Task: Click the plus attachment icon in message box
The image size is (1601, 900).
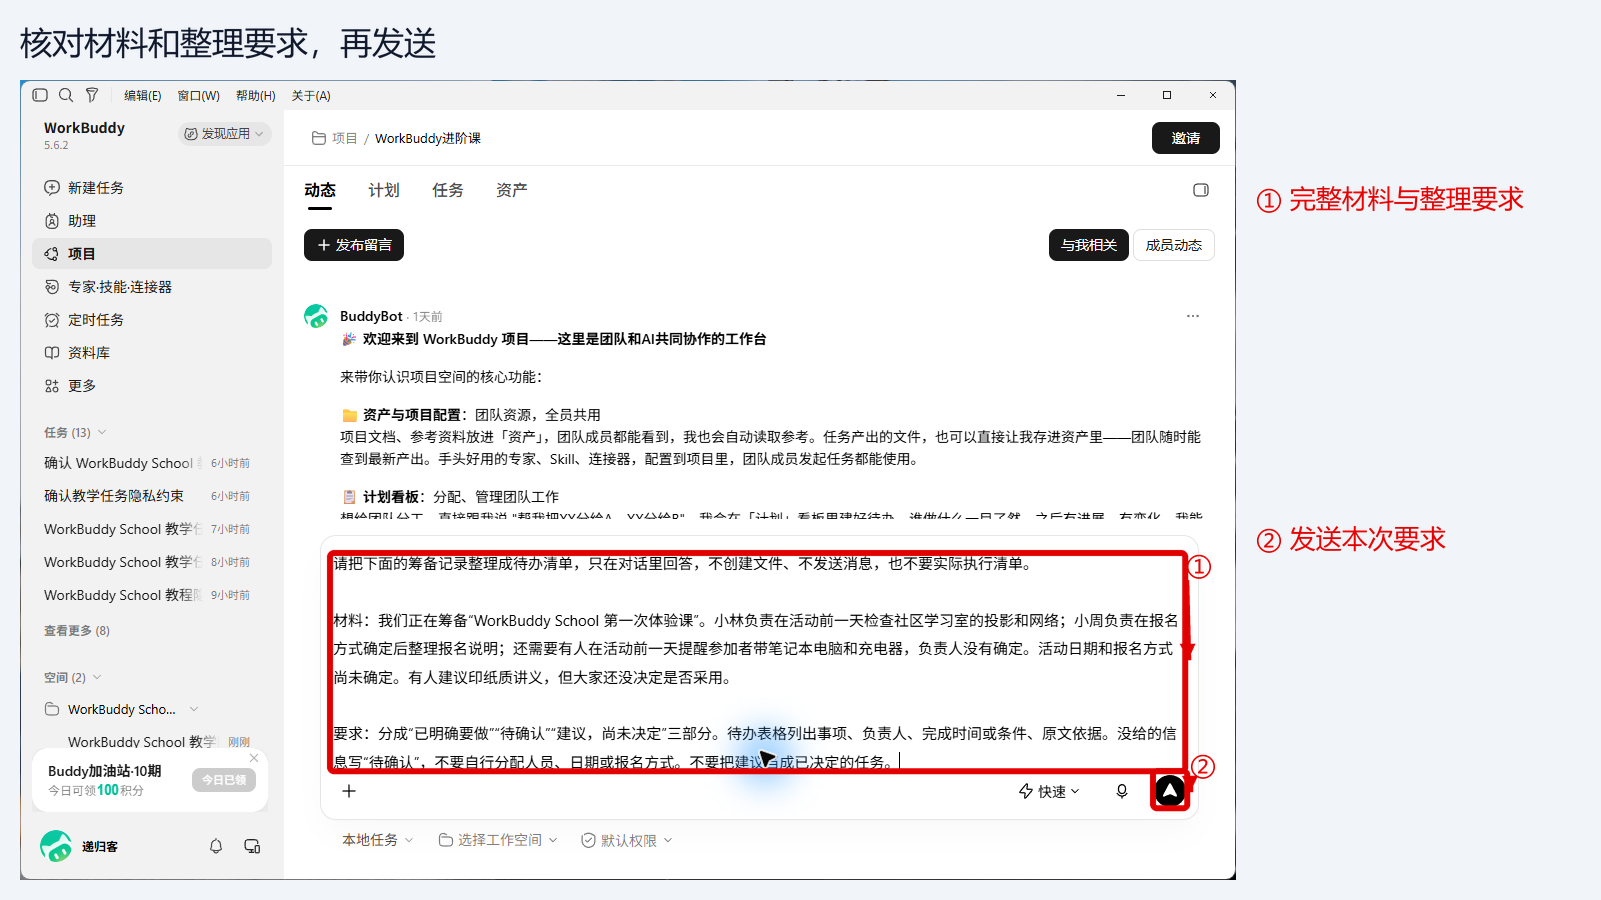Action: coord(349,791)
